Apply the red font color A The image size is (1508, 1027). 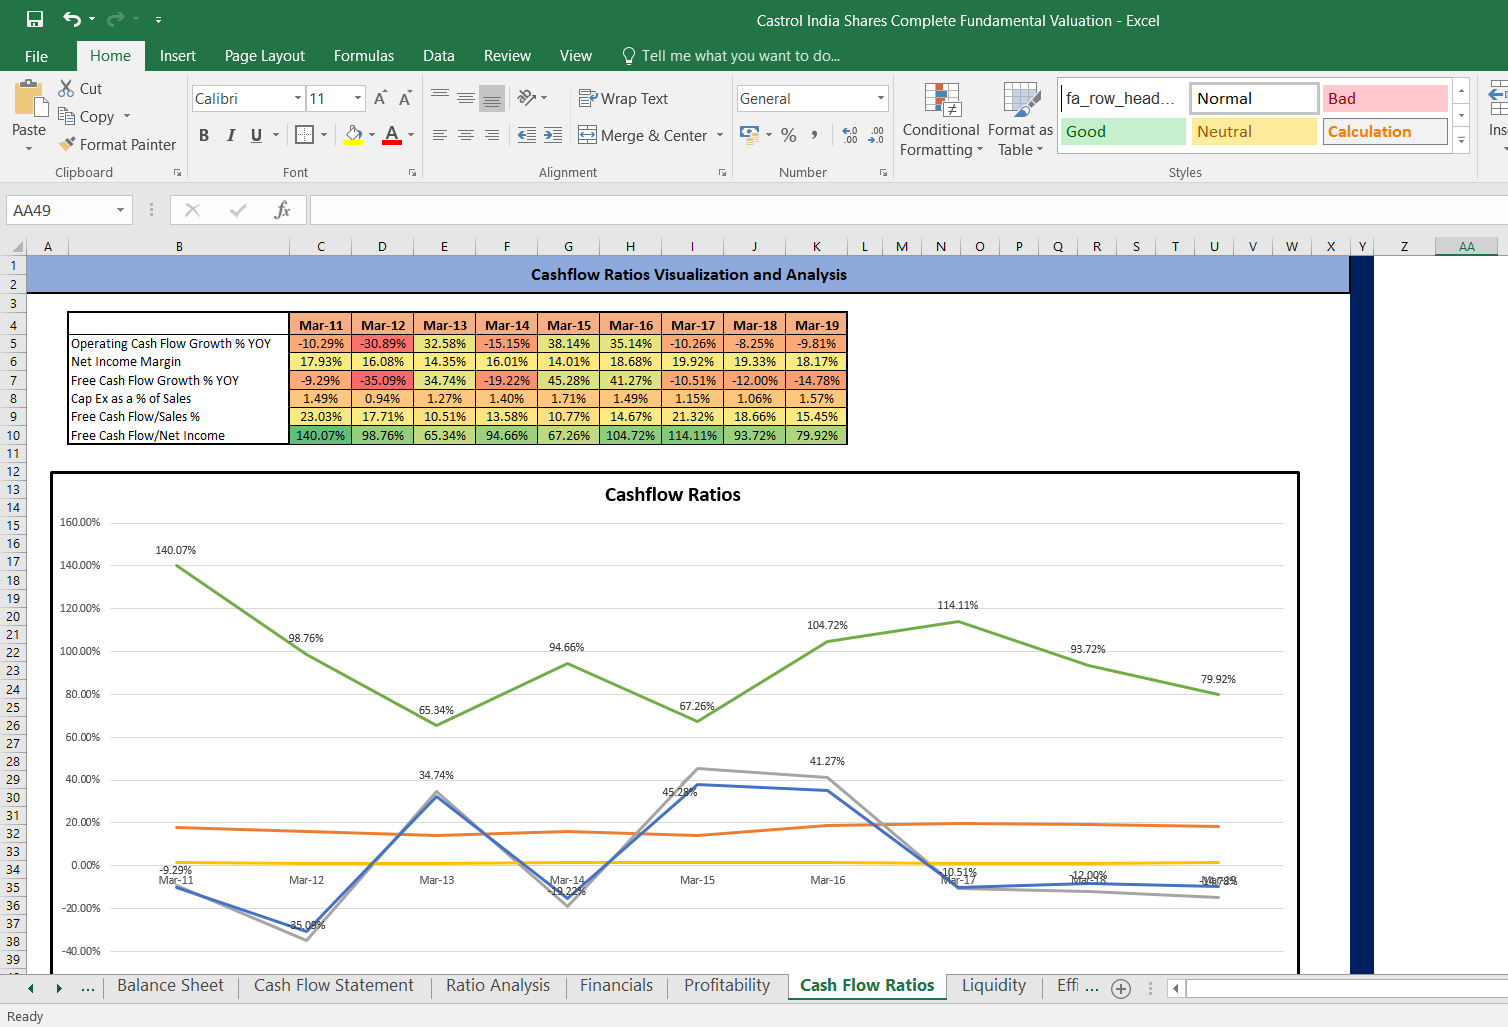click(392, 135)
